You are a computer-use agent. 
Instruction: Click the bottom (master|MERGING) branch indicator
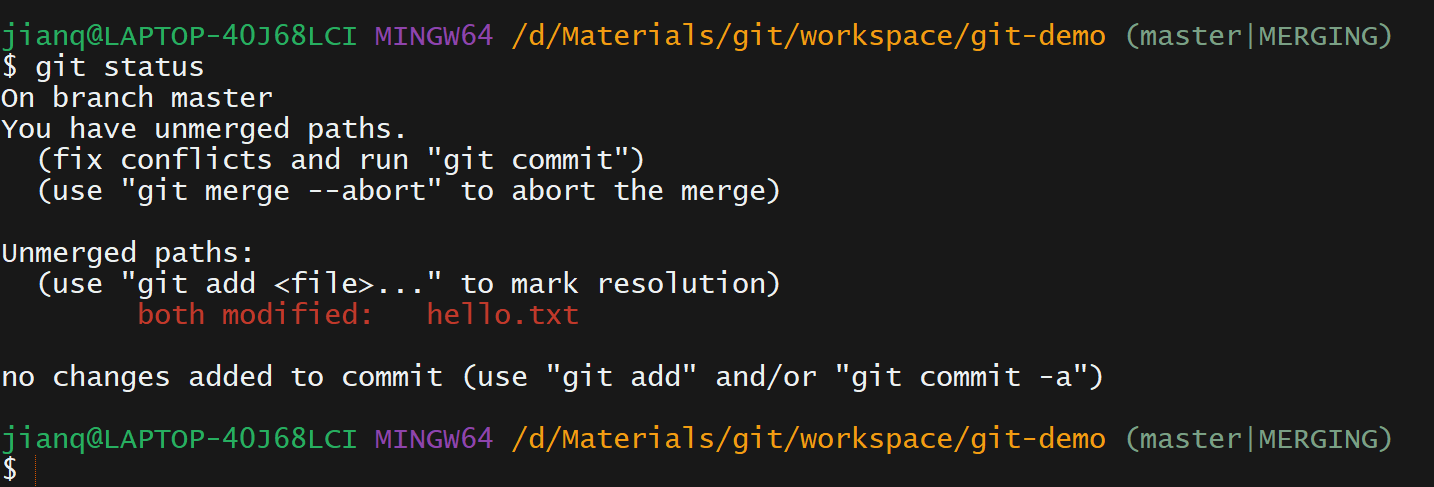1258,438
